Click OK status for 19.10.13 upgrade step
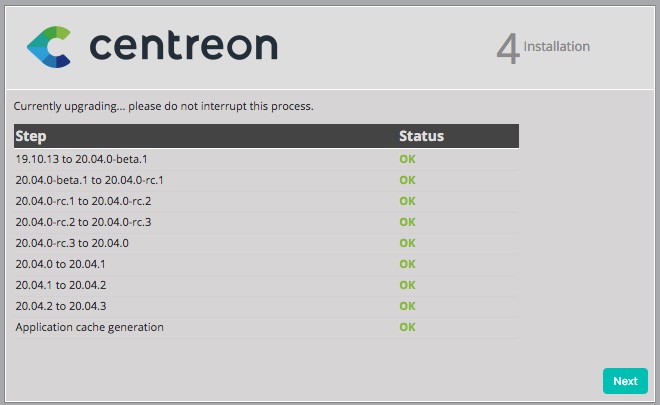The width and height of the screenshot is (660, 405). pyautogui.click(x=407, y=159)
